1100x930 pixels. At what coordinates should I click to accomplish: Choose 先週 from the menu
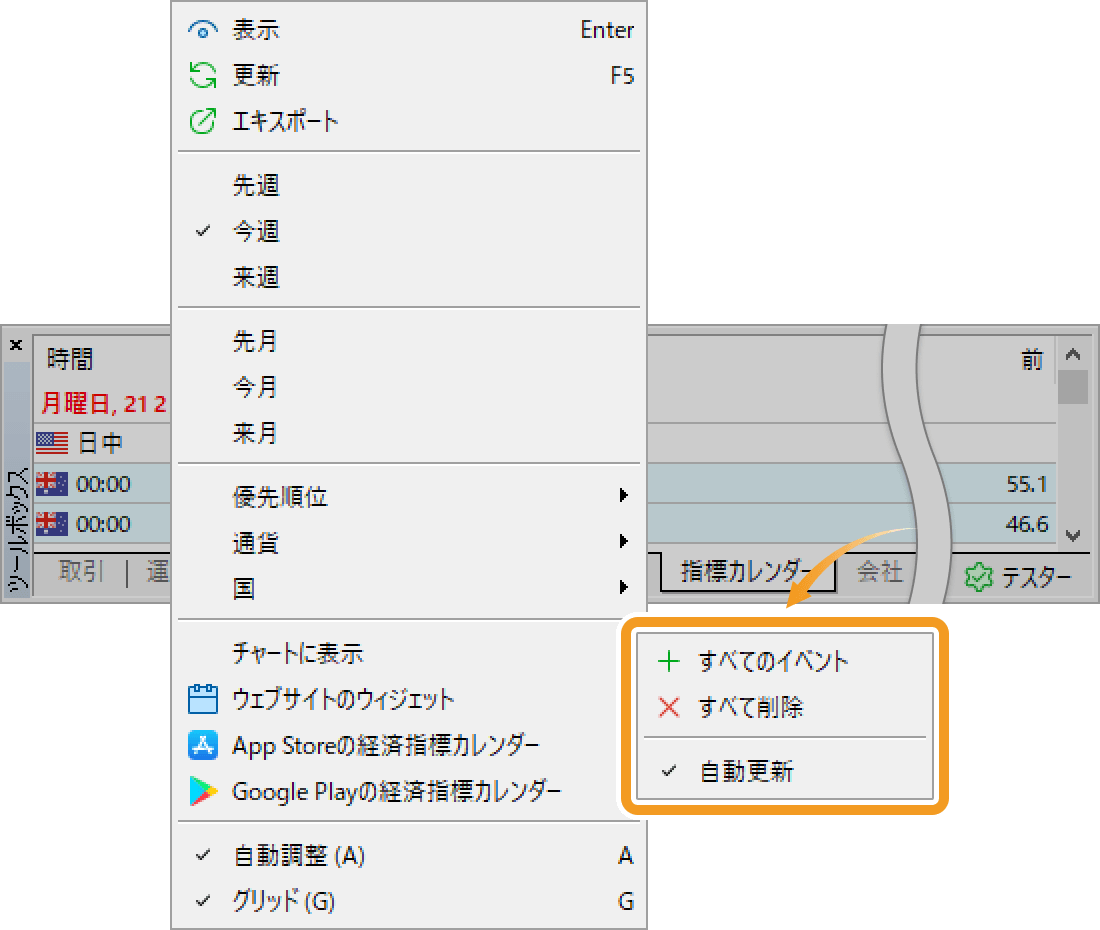point(409,185)
